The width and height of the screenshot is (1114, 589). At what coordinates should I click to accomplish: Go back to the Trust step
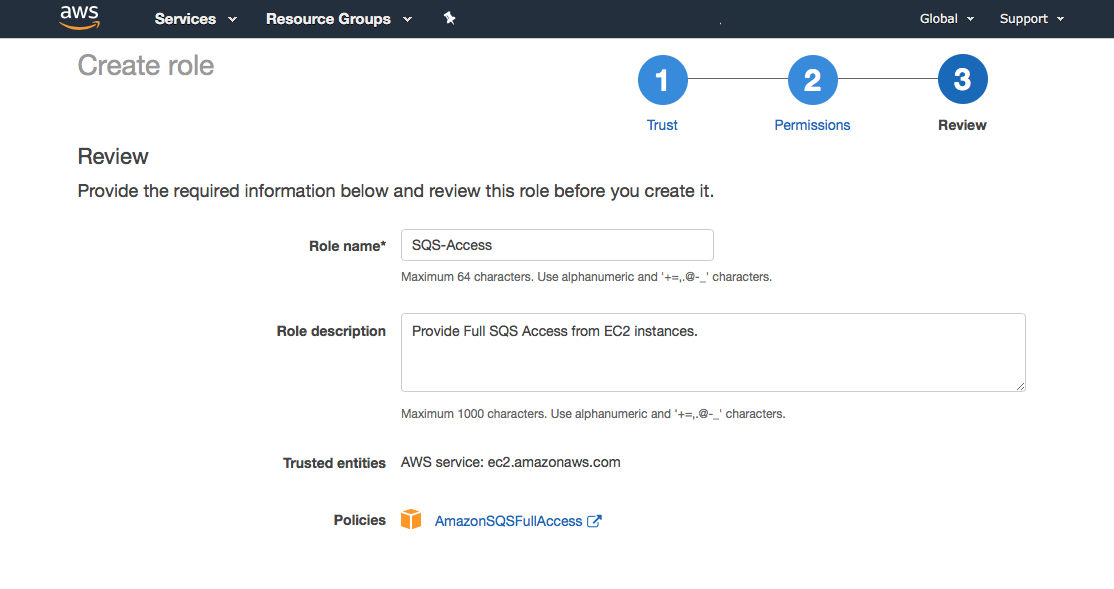point(662,125)
